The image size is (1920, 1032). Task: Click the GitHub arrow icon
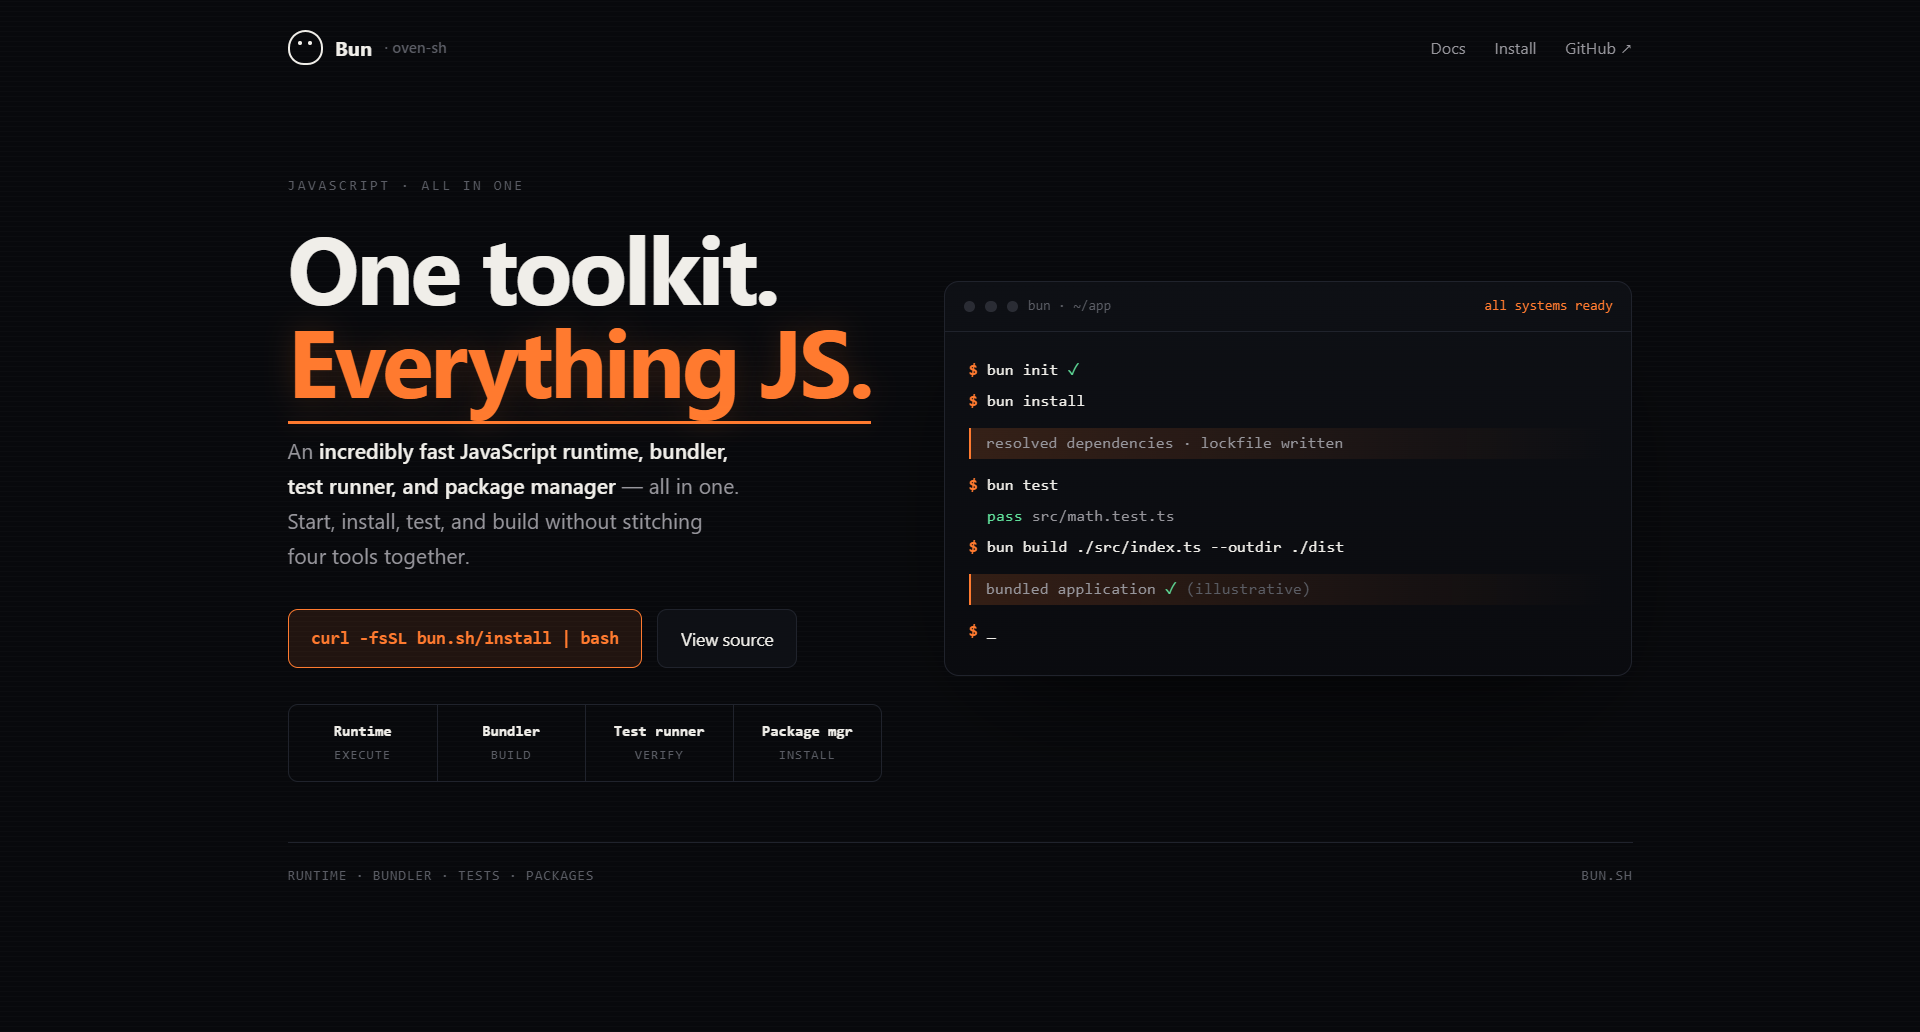(1626, 48)
